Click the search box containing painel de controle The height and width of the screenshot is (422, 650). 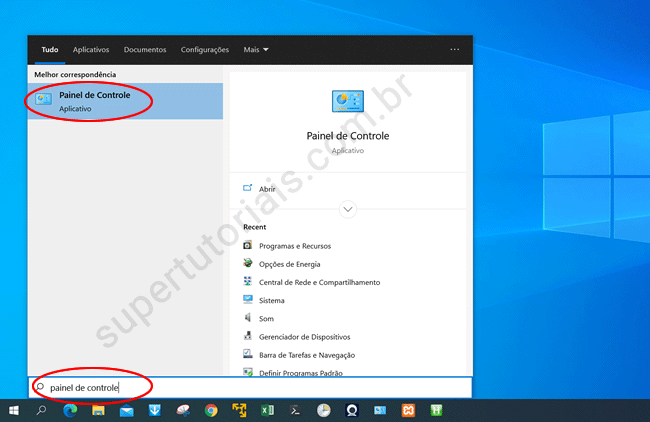coord(250,387)
